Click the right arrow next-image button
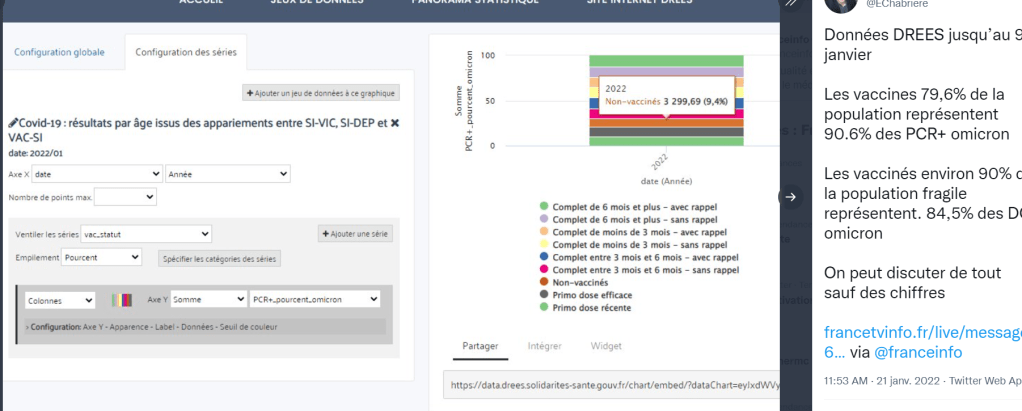Image resolution: width=1022 pixels, height=411 pixels. [790, 197]
